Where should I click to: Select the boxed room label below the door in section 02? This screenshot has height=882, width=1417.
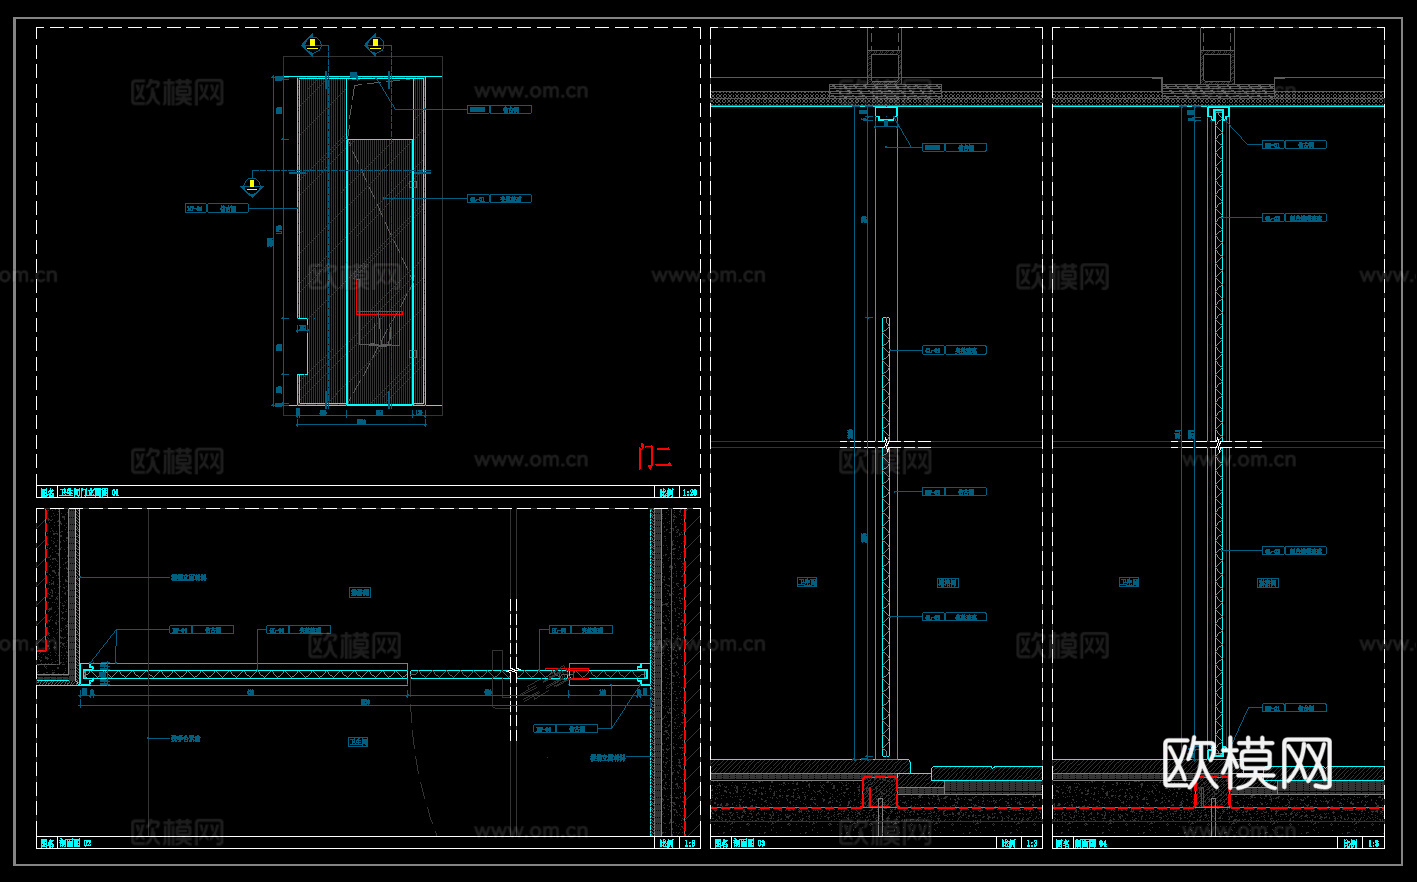(358, 742)
